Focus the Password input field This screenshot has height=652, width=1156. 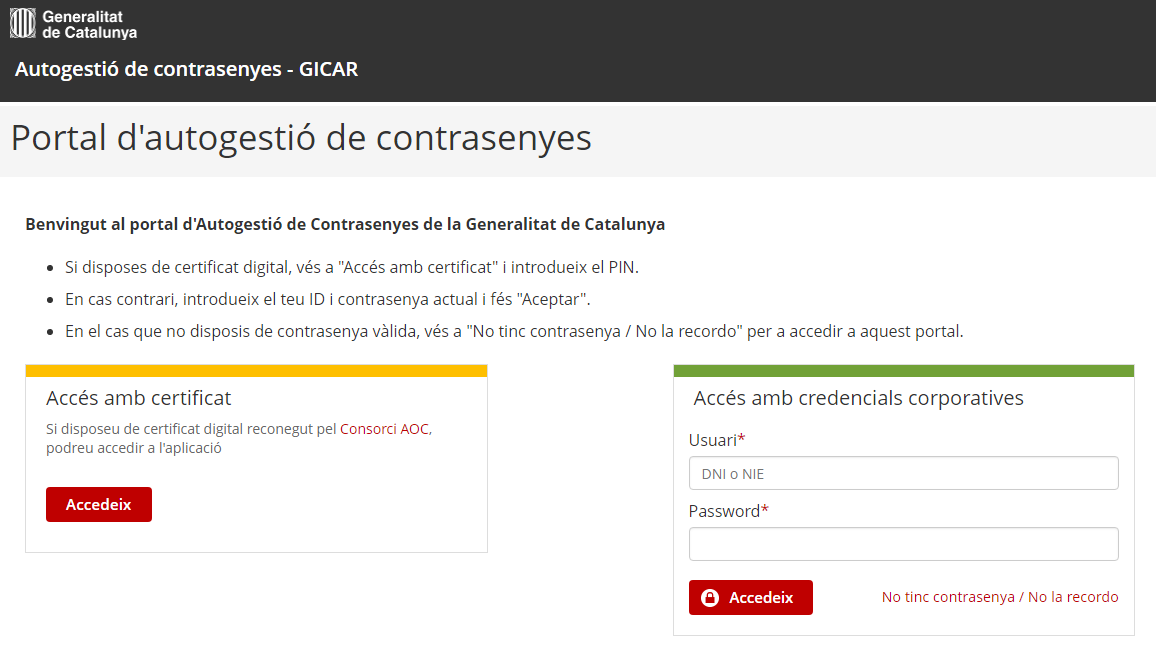pyautogui.click(x=903, y=544)
